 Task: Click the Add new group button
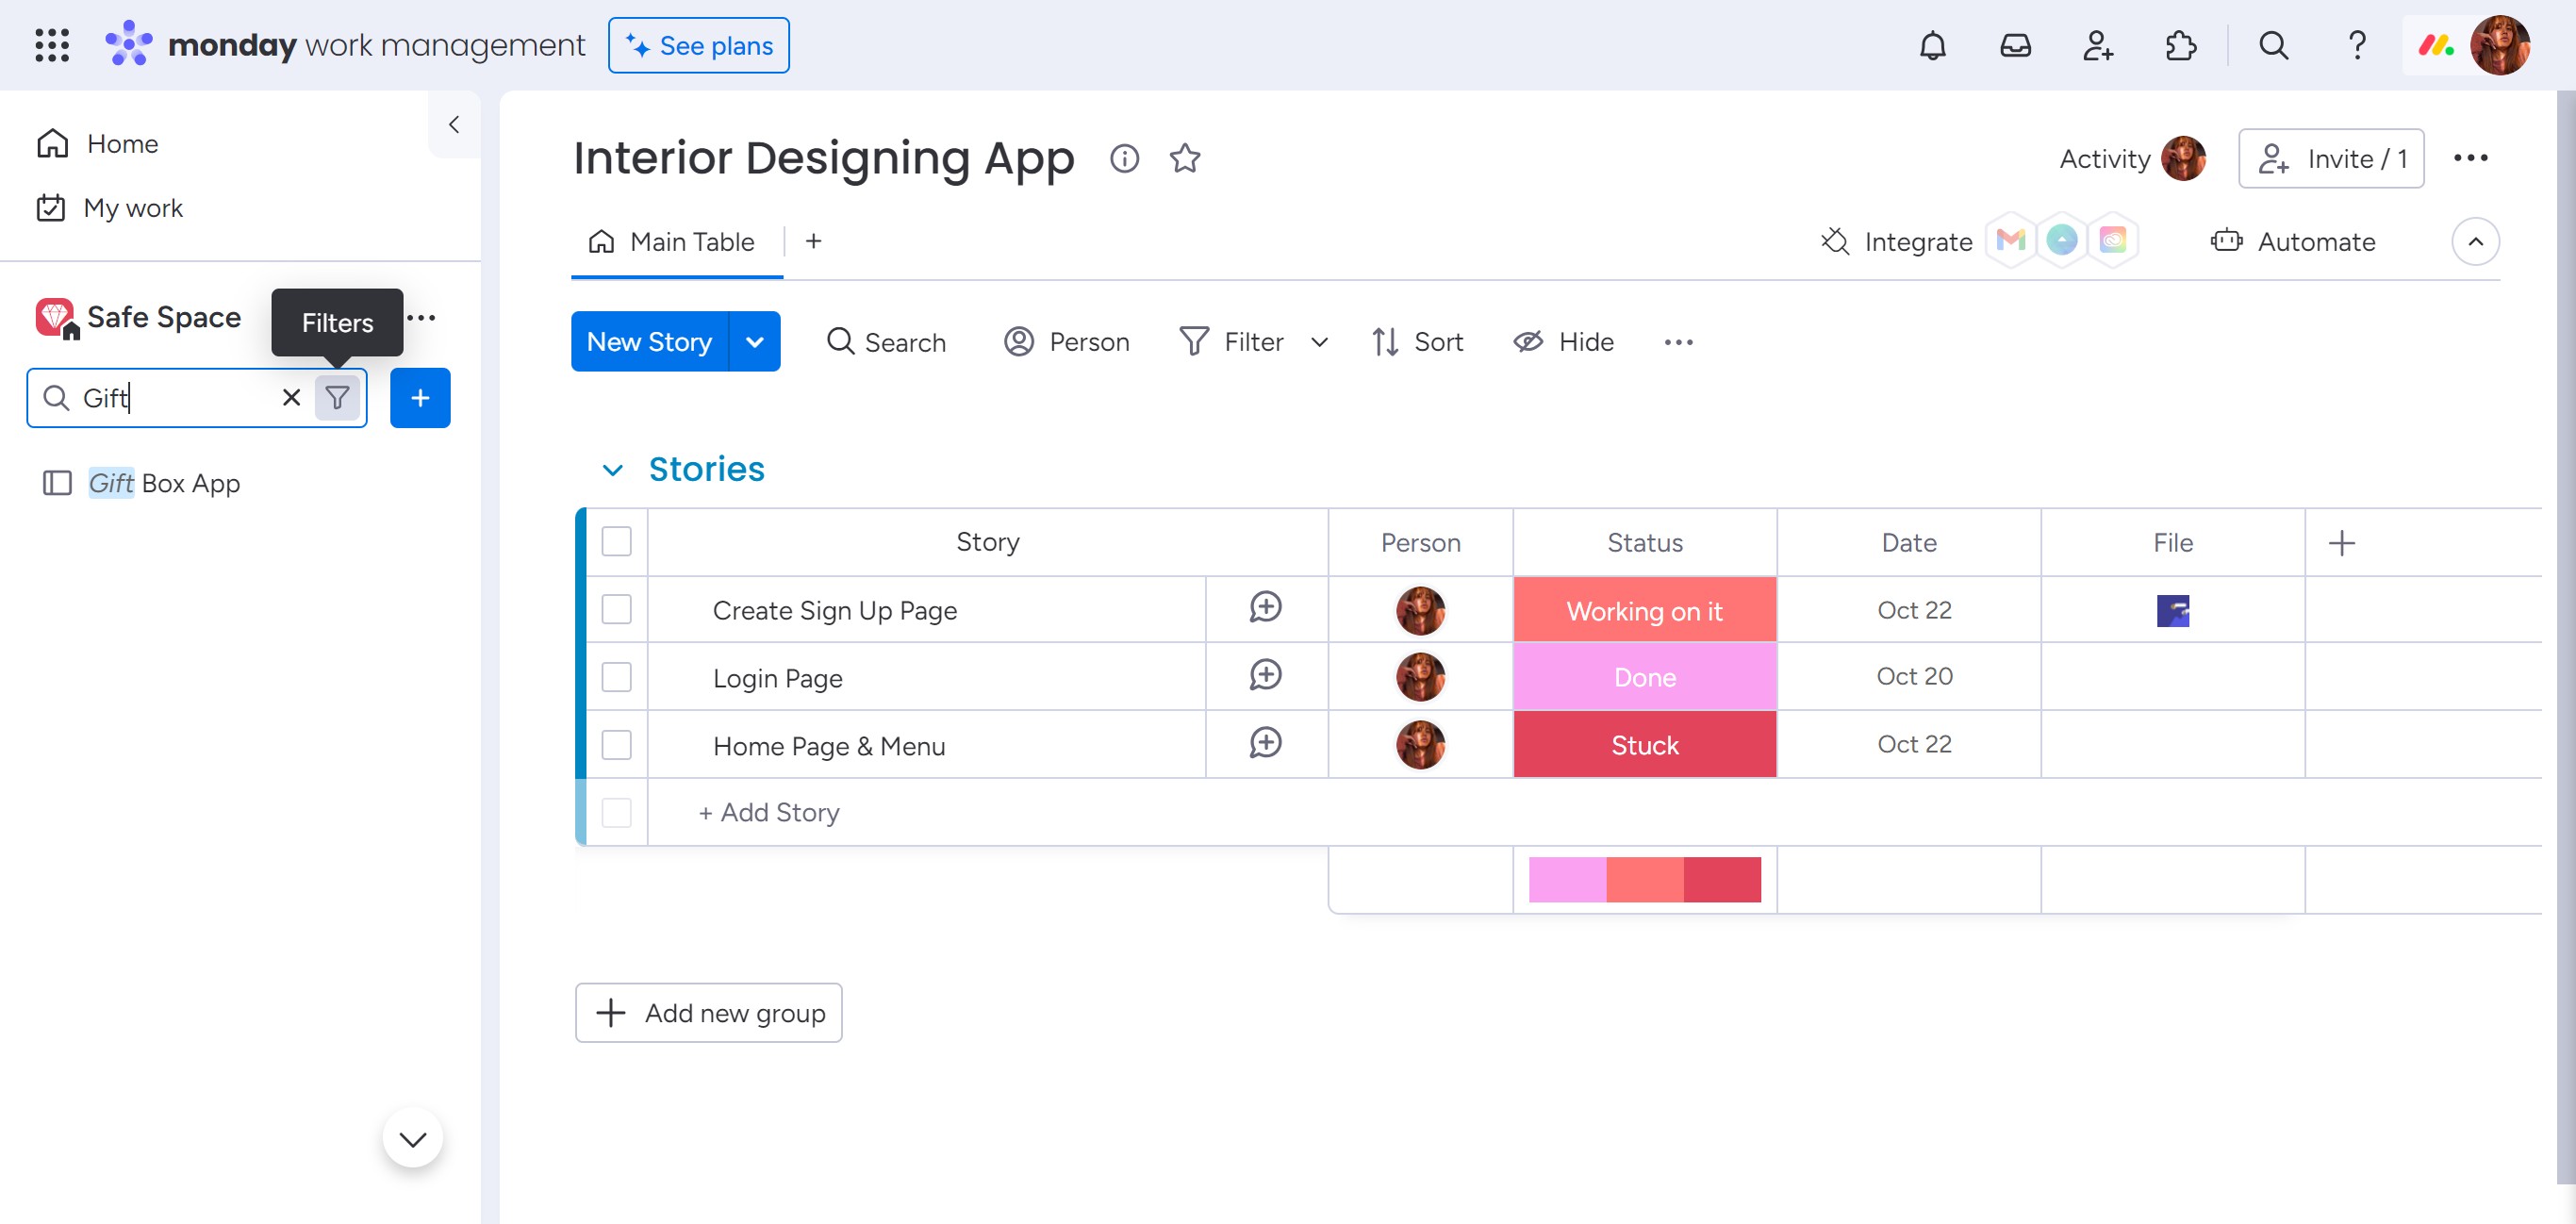pyautogui.click(x=708, y=1012)
